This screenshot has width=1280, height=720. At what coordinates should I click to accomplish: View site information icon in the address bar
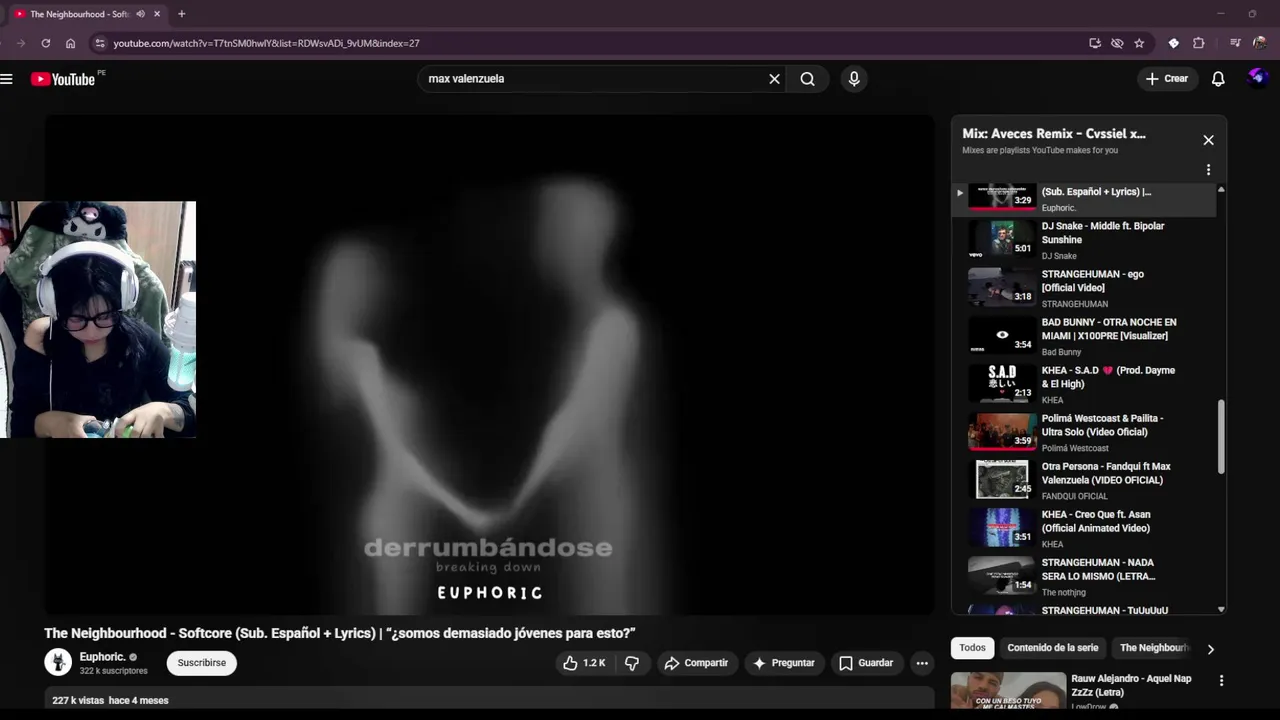tap(99, 43)
